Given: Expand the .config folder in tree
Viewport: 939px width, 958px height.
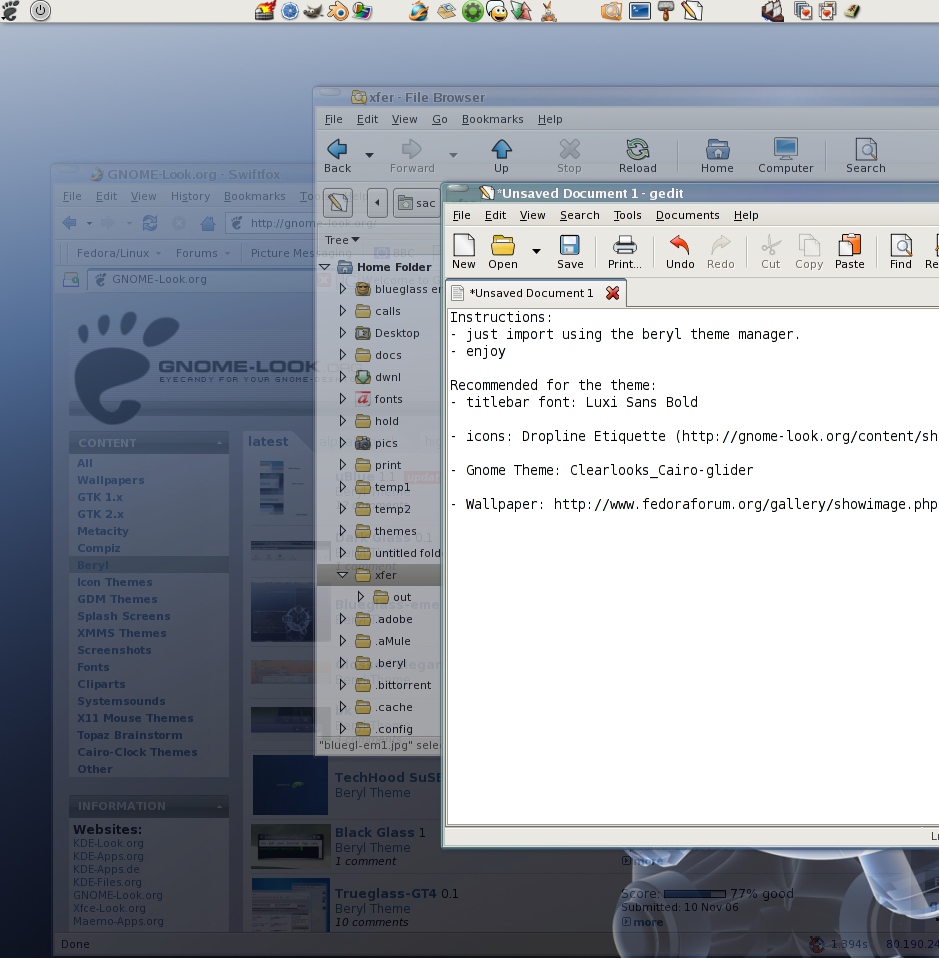Looking at the screenshot, I should coord(343,729).
